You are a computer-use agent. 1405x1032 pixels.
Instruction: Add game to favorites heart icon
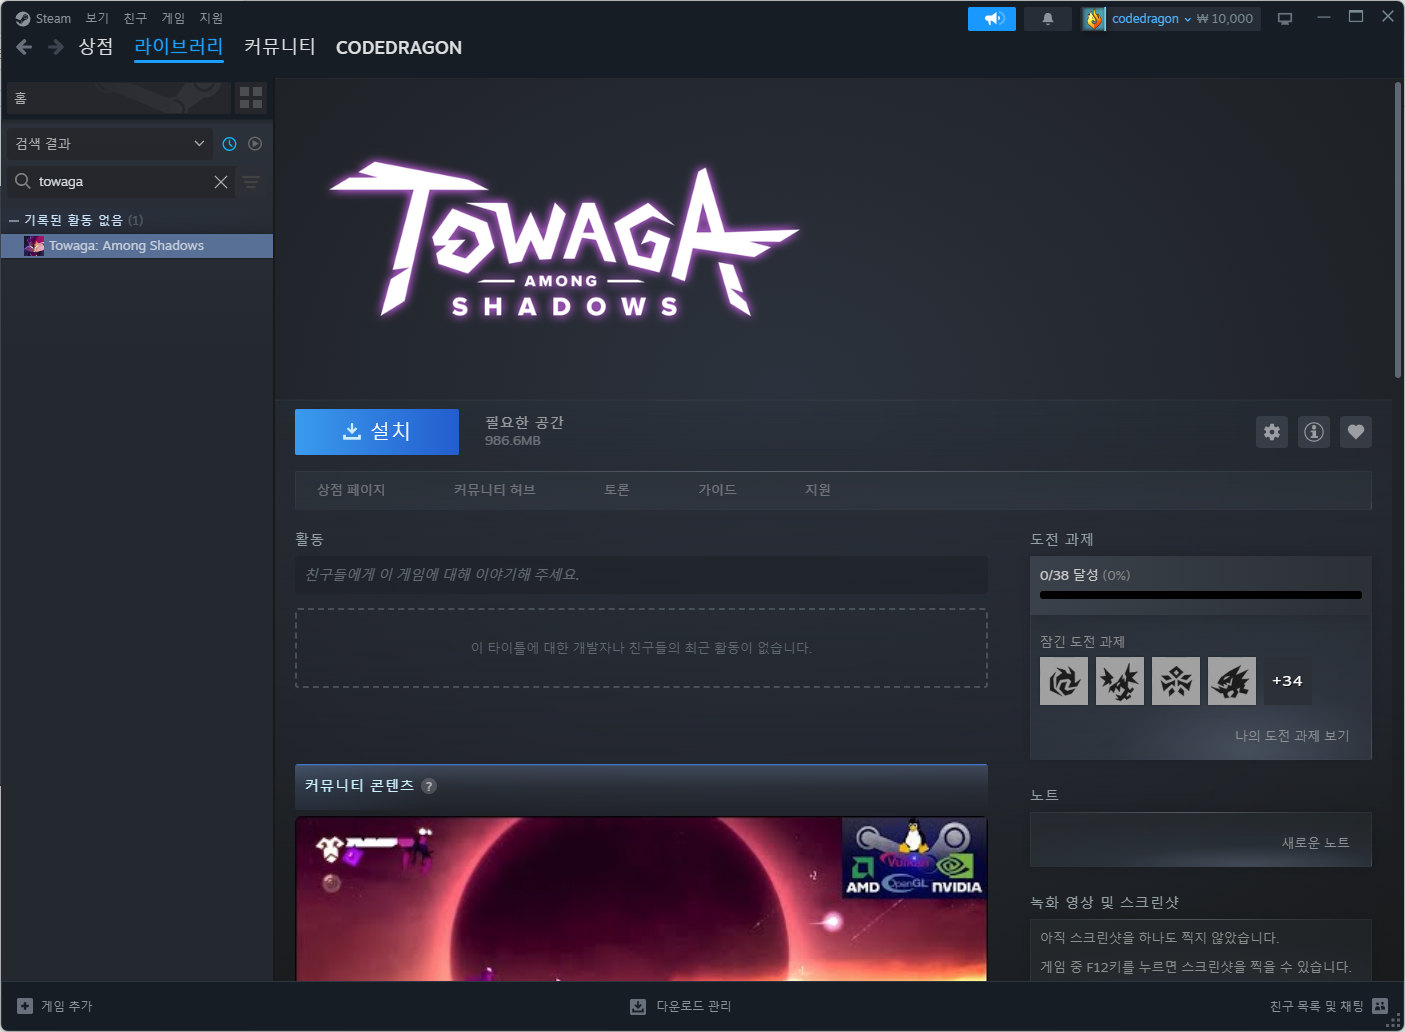1356,432
